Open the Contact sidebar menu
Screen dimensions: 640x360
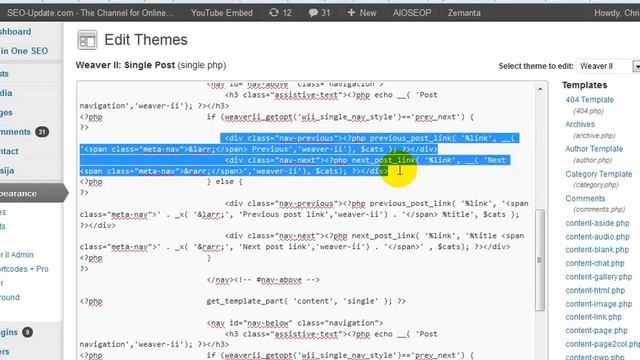[x=9, y=151]
